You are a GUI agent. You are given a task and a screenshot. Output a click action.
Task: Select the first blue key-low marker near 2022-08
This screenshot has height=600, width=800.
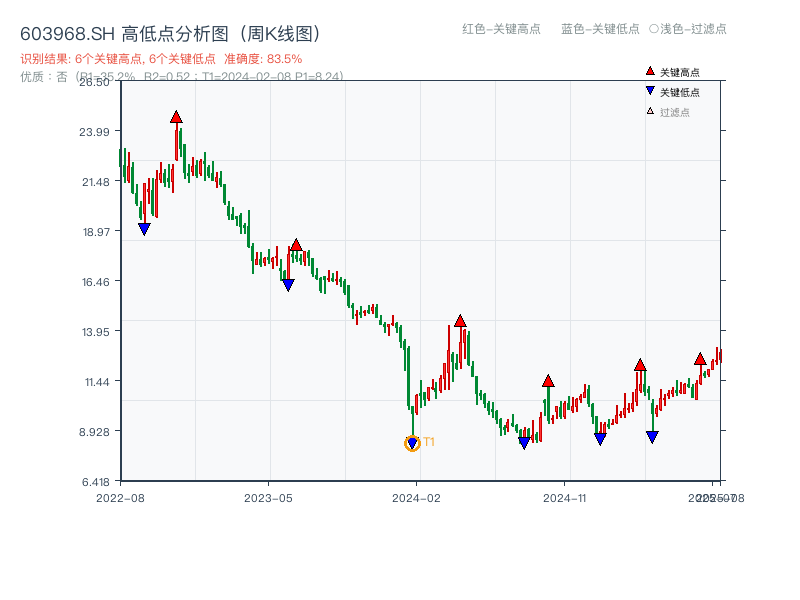pos(144,229)
